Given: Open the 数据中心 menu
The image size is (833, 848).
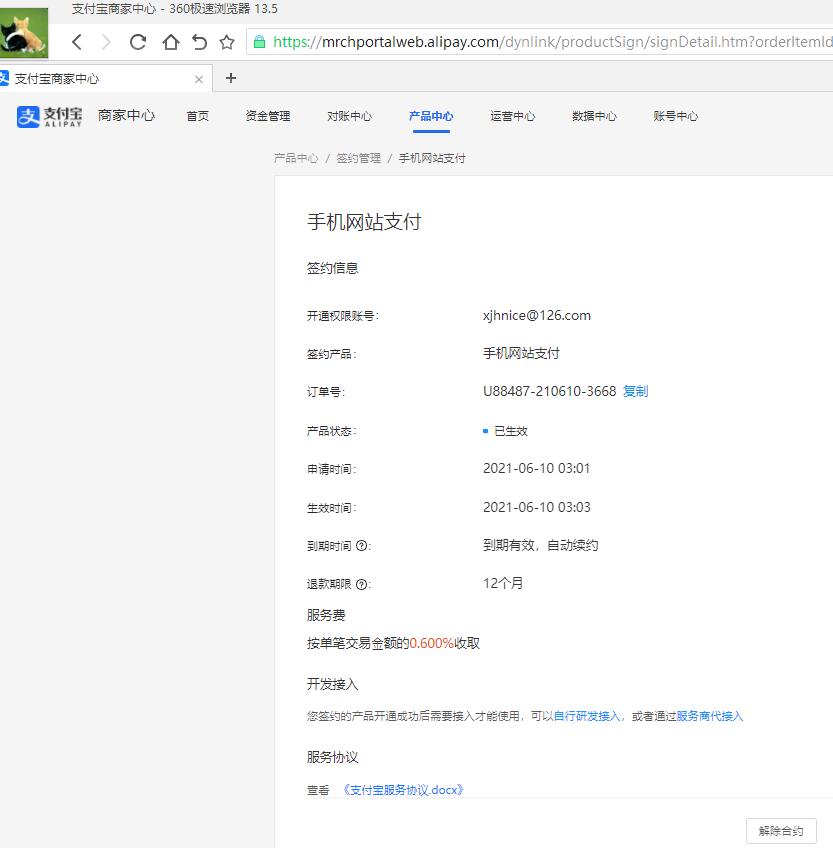Looking at the screenshot, I should point(594,116).
